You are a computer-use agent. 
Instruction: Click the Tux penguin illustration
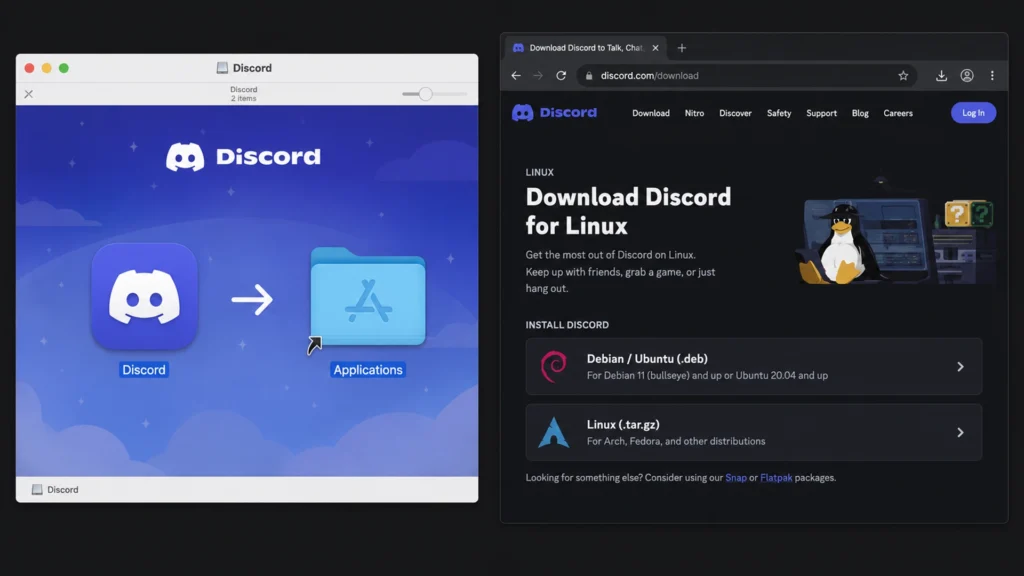click(x=841, y=244)
